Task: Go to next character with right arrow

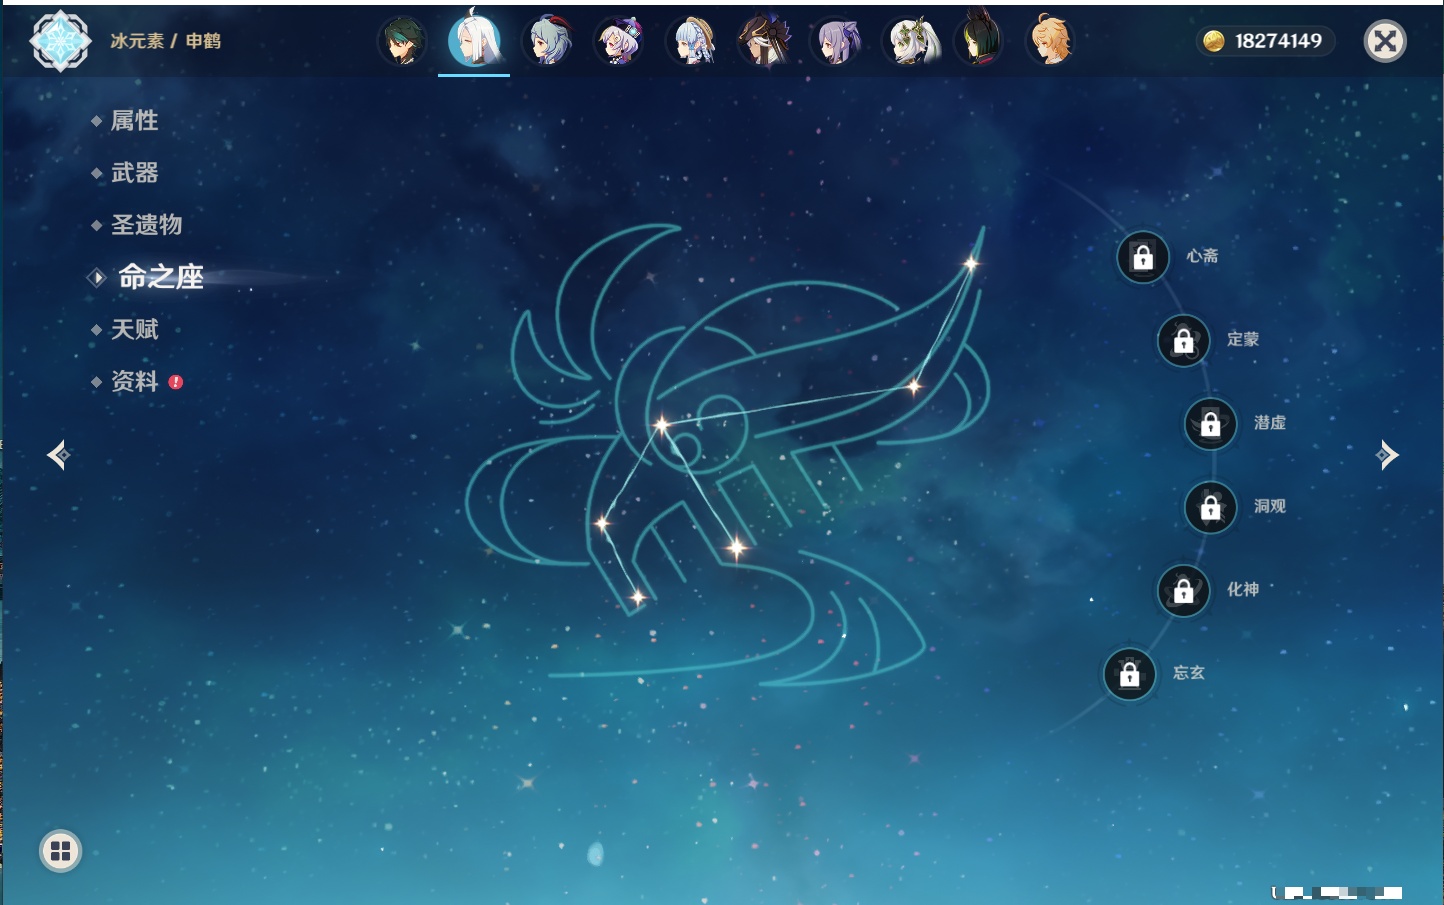Action: 1387,455
